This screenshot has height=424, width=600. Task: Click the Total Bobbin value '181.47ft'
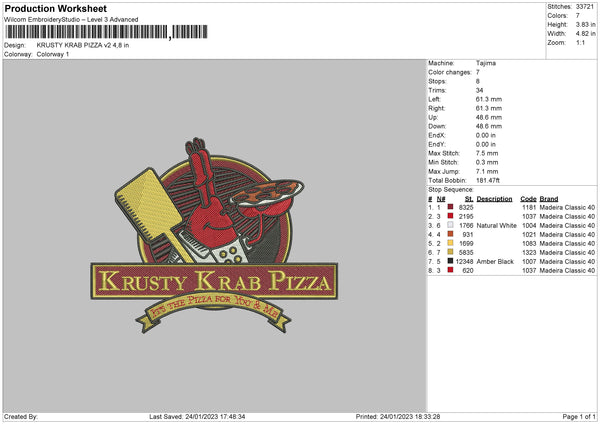(488, 180)
